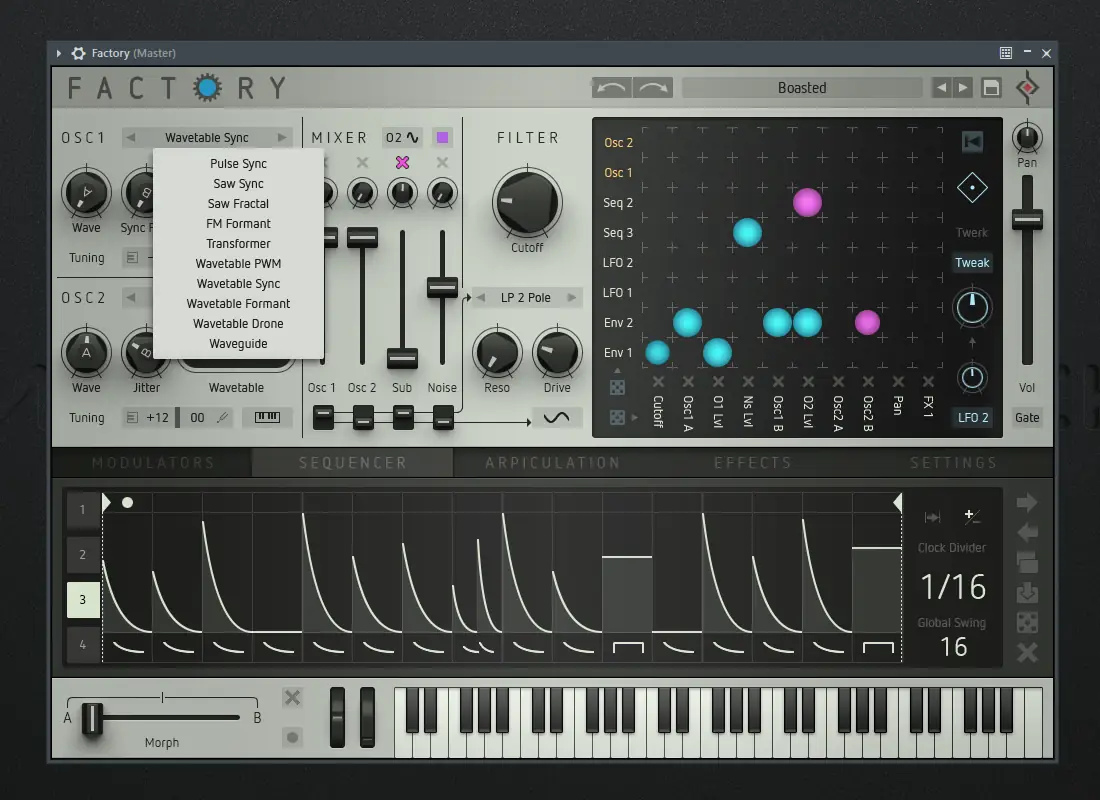Click the record dot below Morph X
The width and height of the screenshot is (1100, 800).
[x=293, y=737]
